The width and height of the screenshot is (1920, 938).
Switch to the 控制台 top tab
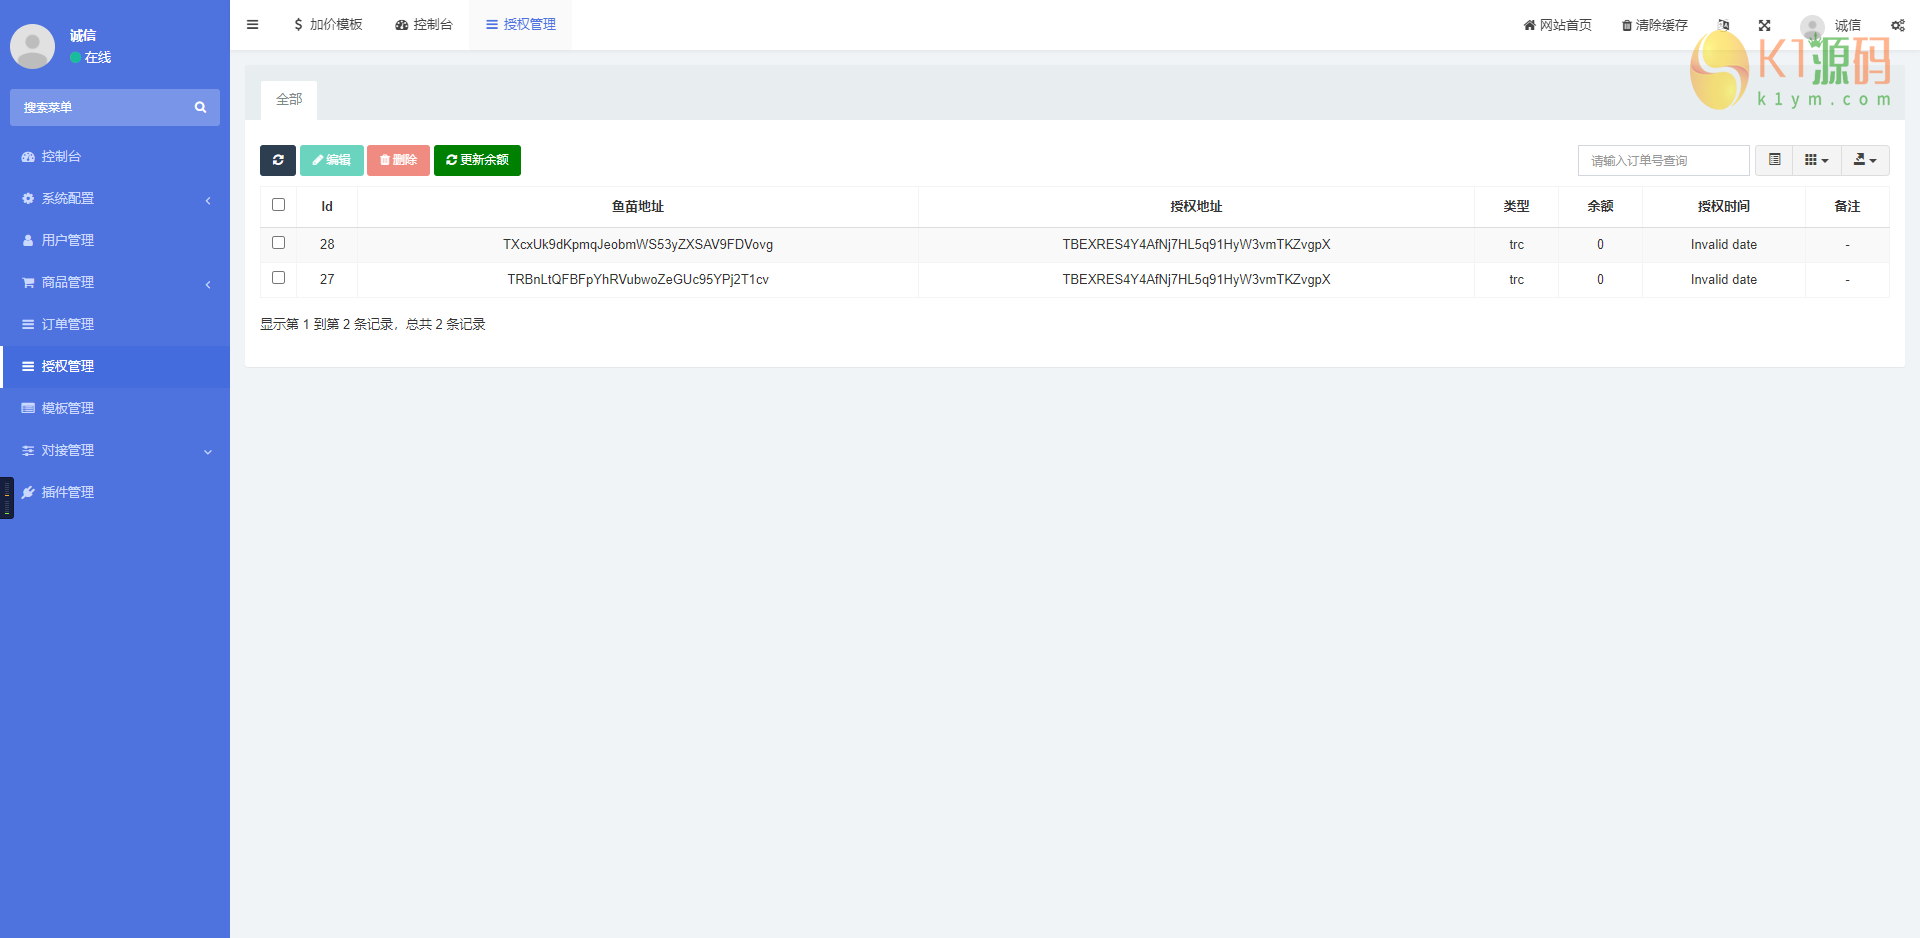[424, 25]
